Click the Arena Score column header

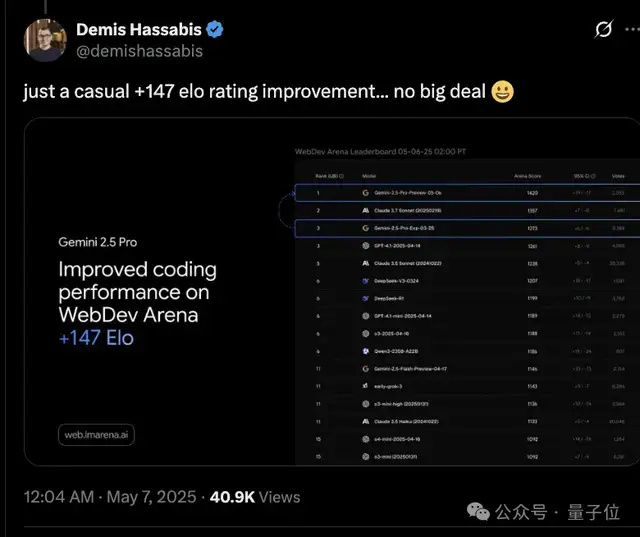pos(527,176)
